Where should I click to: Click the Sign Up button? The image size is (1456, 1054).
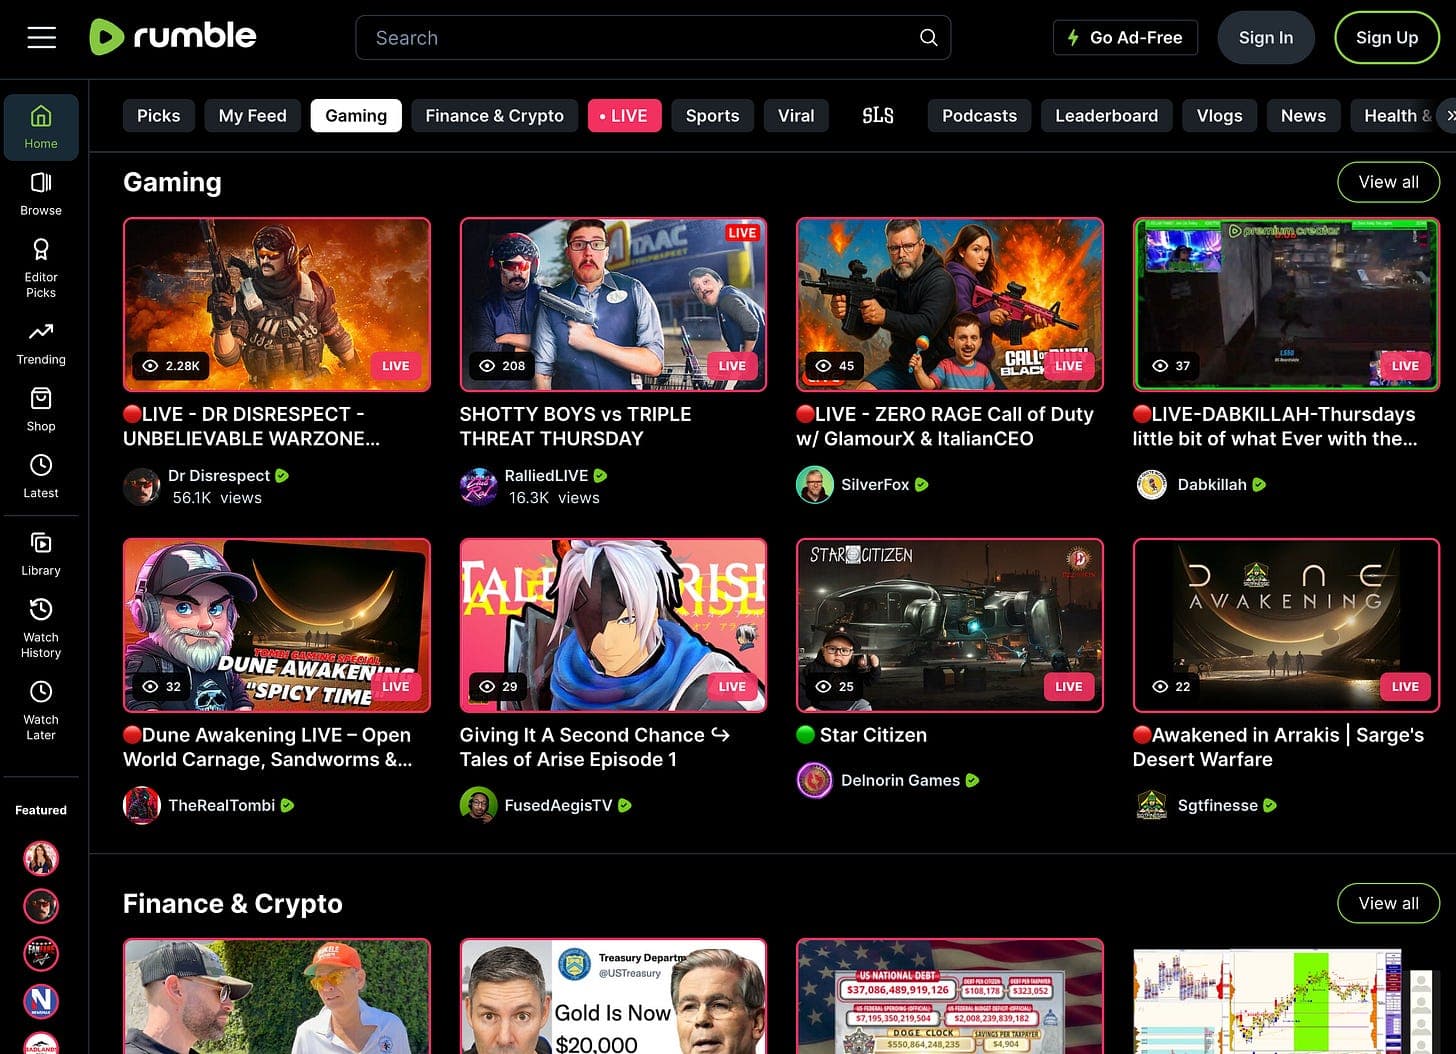(1387, 38)
